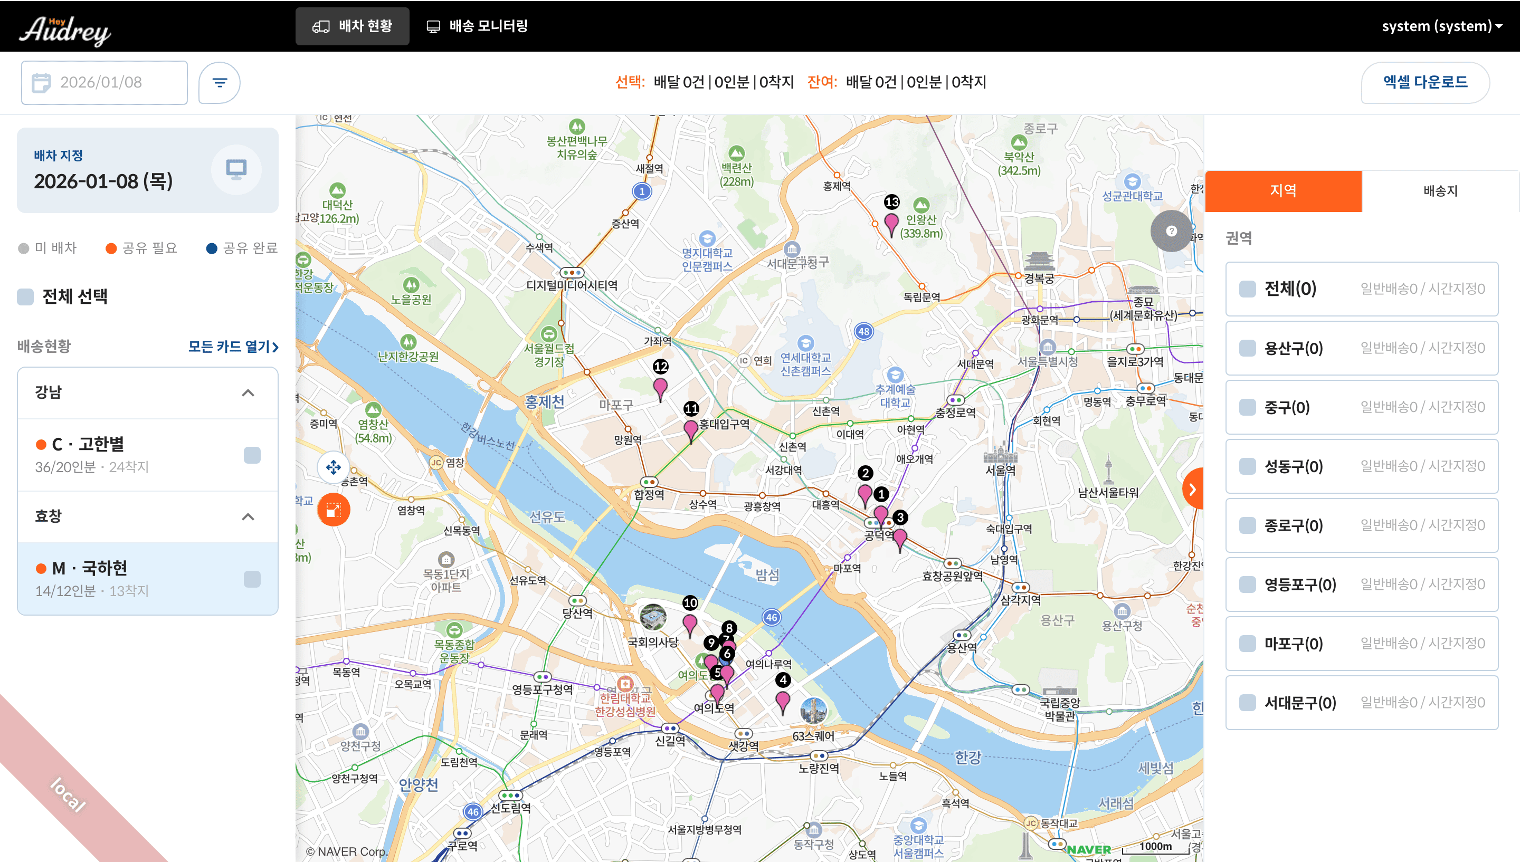
Task: Click the filter icon button
Action: point(219,83)
